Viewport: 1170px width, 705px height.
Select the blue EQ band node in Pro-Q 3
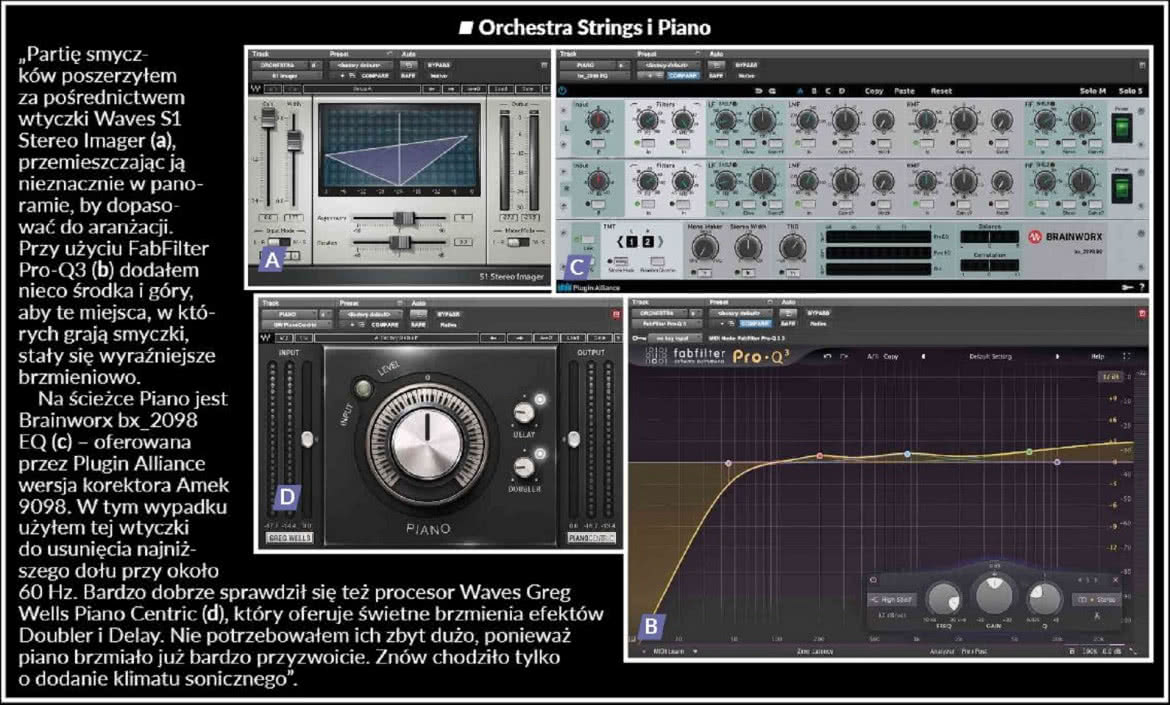pos(907,454)
